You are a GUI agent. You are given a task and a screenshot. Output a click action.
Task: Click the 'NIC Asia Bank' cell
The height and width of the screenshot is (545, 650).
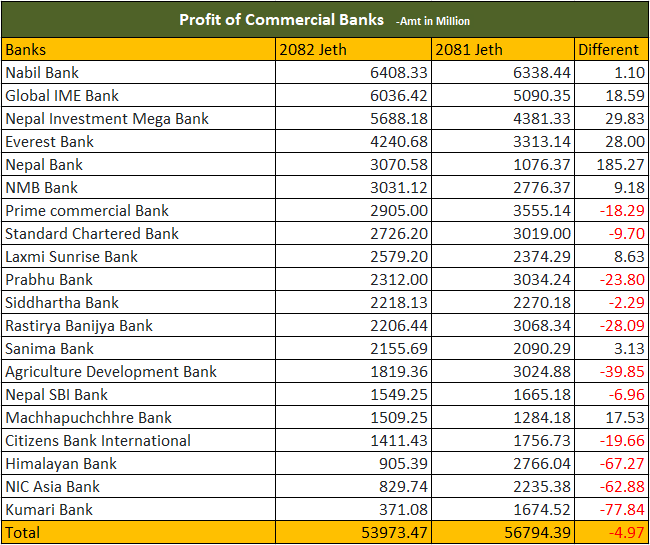(x=139, y=487)
